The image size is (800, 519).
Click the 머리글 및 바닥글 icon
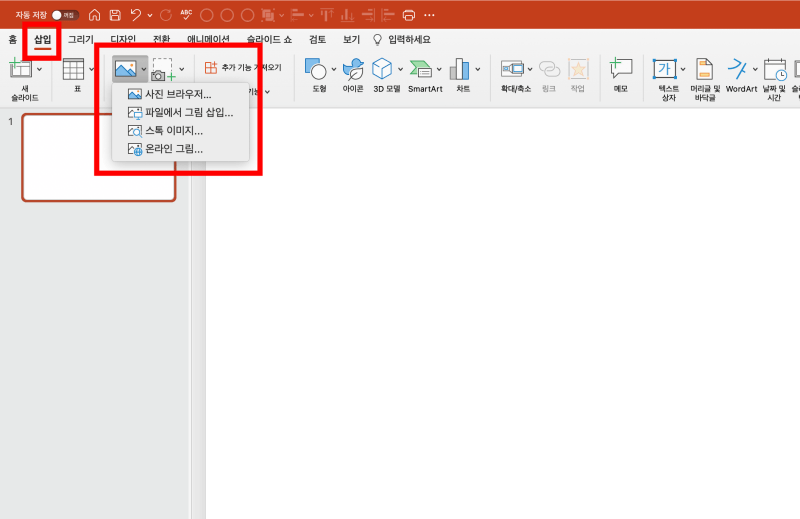click(705, 69)
